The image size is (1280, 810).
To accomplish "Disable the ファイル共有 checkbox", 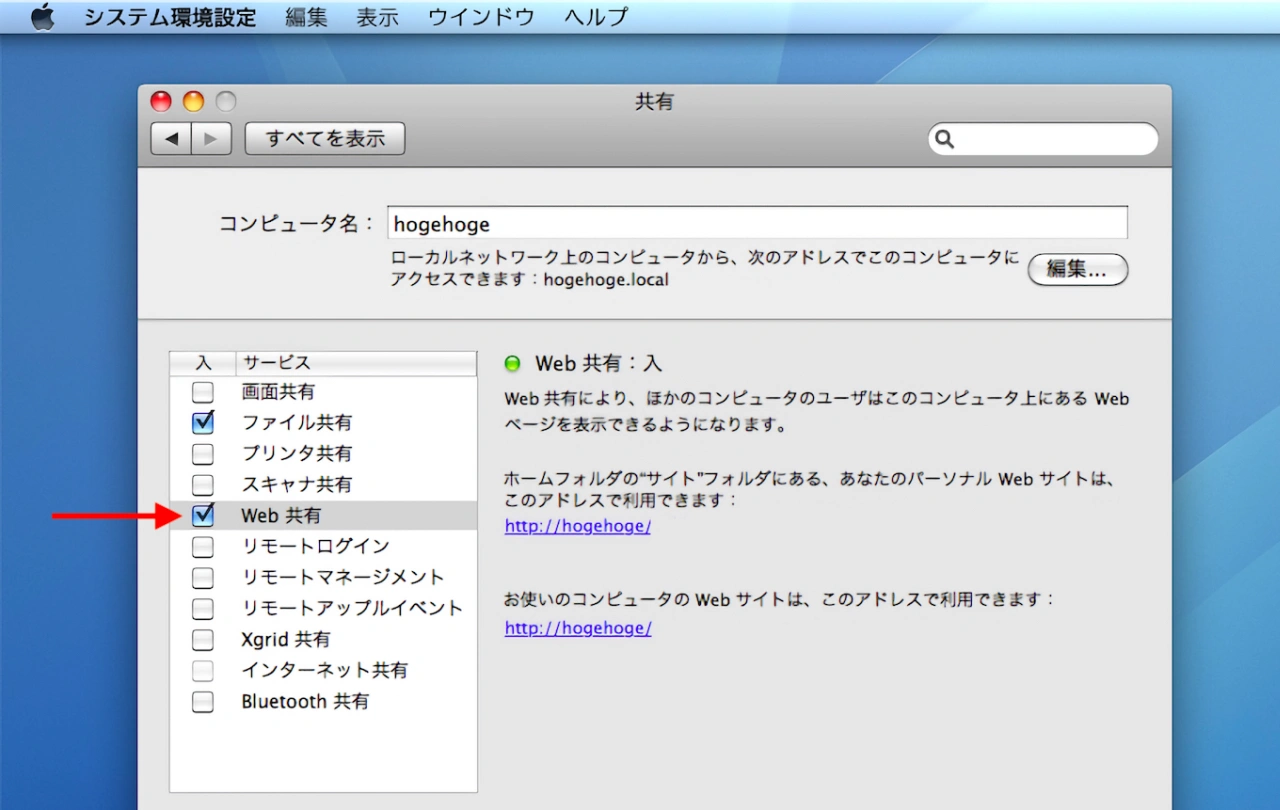I will (203, 422).
